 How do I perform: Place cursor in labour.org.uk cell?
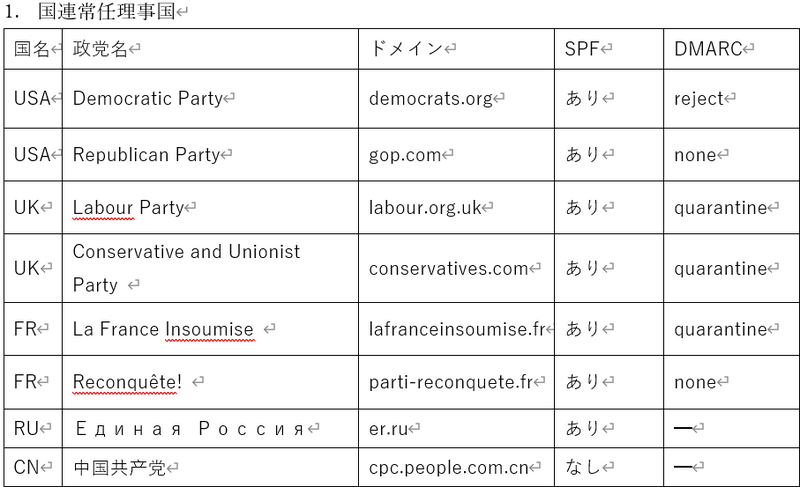pos(425,208)
